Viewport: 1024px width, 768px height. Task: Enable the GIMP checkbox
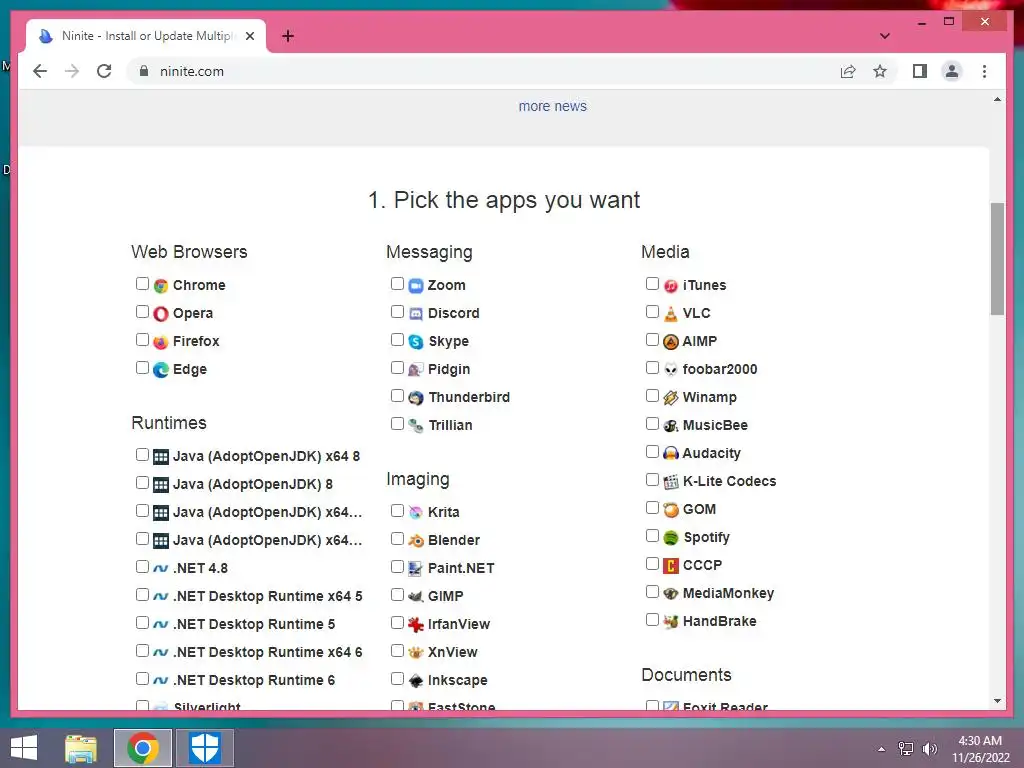[x=397, y=594]
